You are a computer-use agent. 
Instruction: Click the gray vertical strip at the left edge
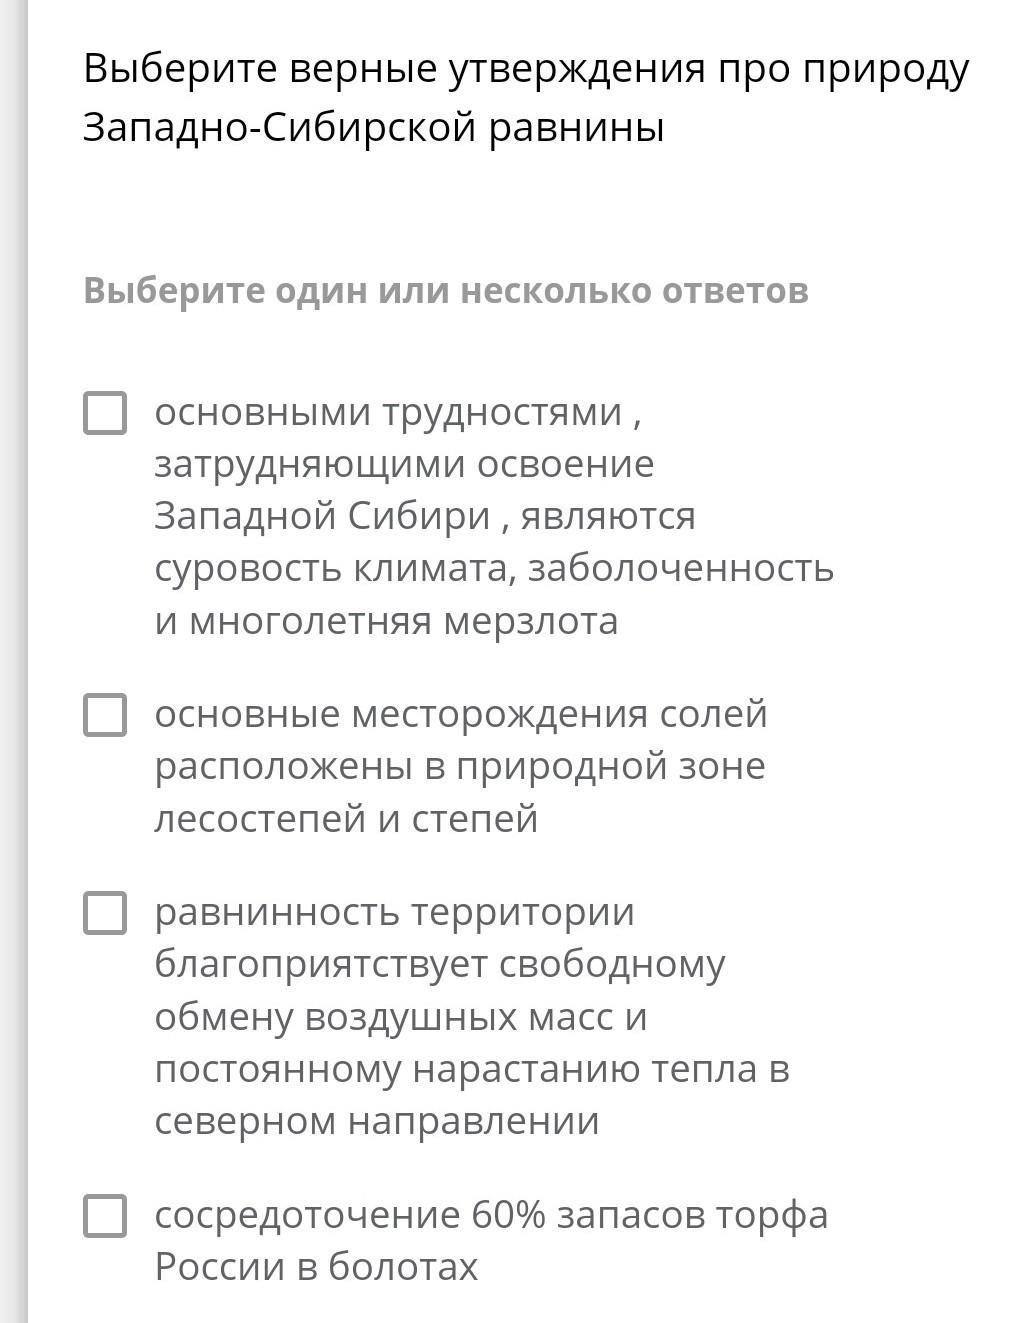14,661
